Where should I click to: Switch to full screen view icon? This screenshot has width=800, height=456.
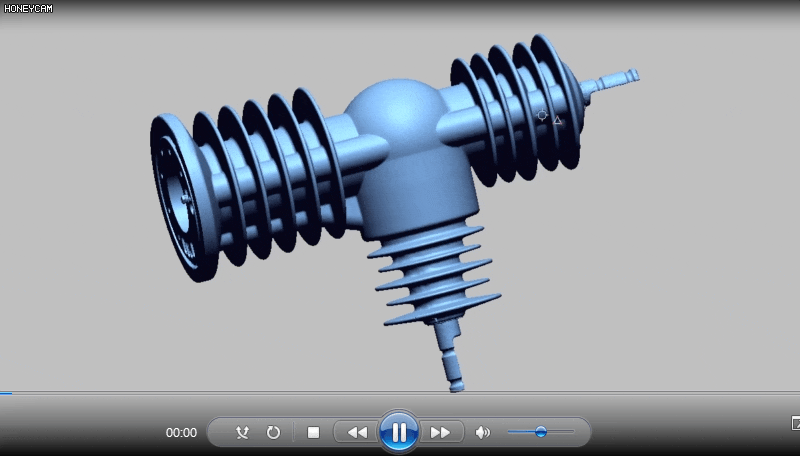coord(795,423)
